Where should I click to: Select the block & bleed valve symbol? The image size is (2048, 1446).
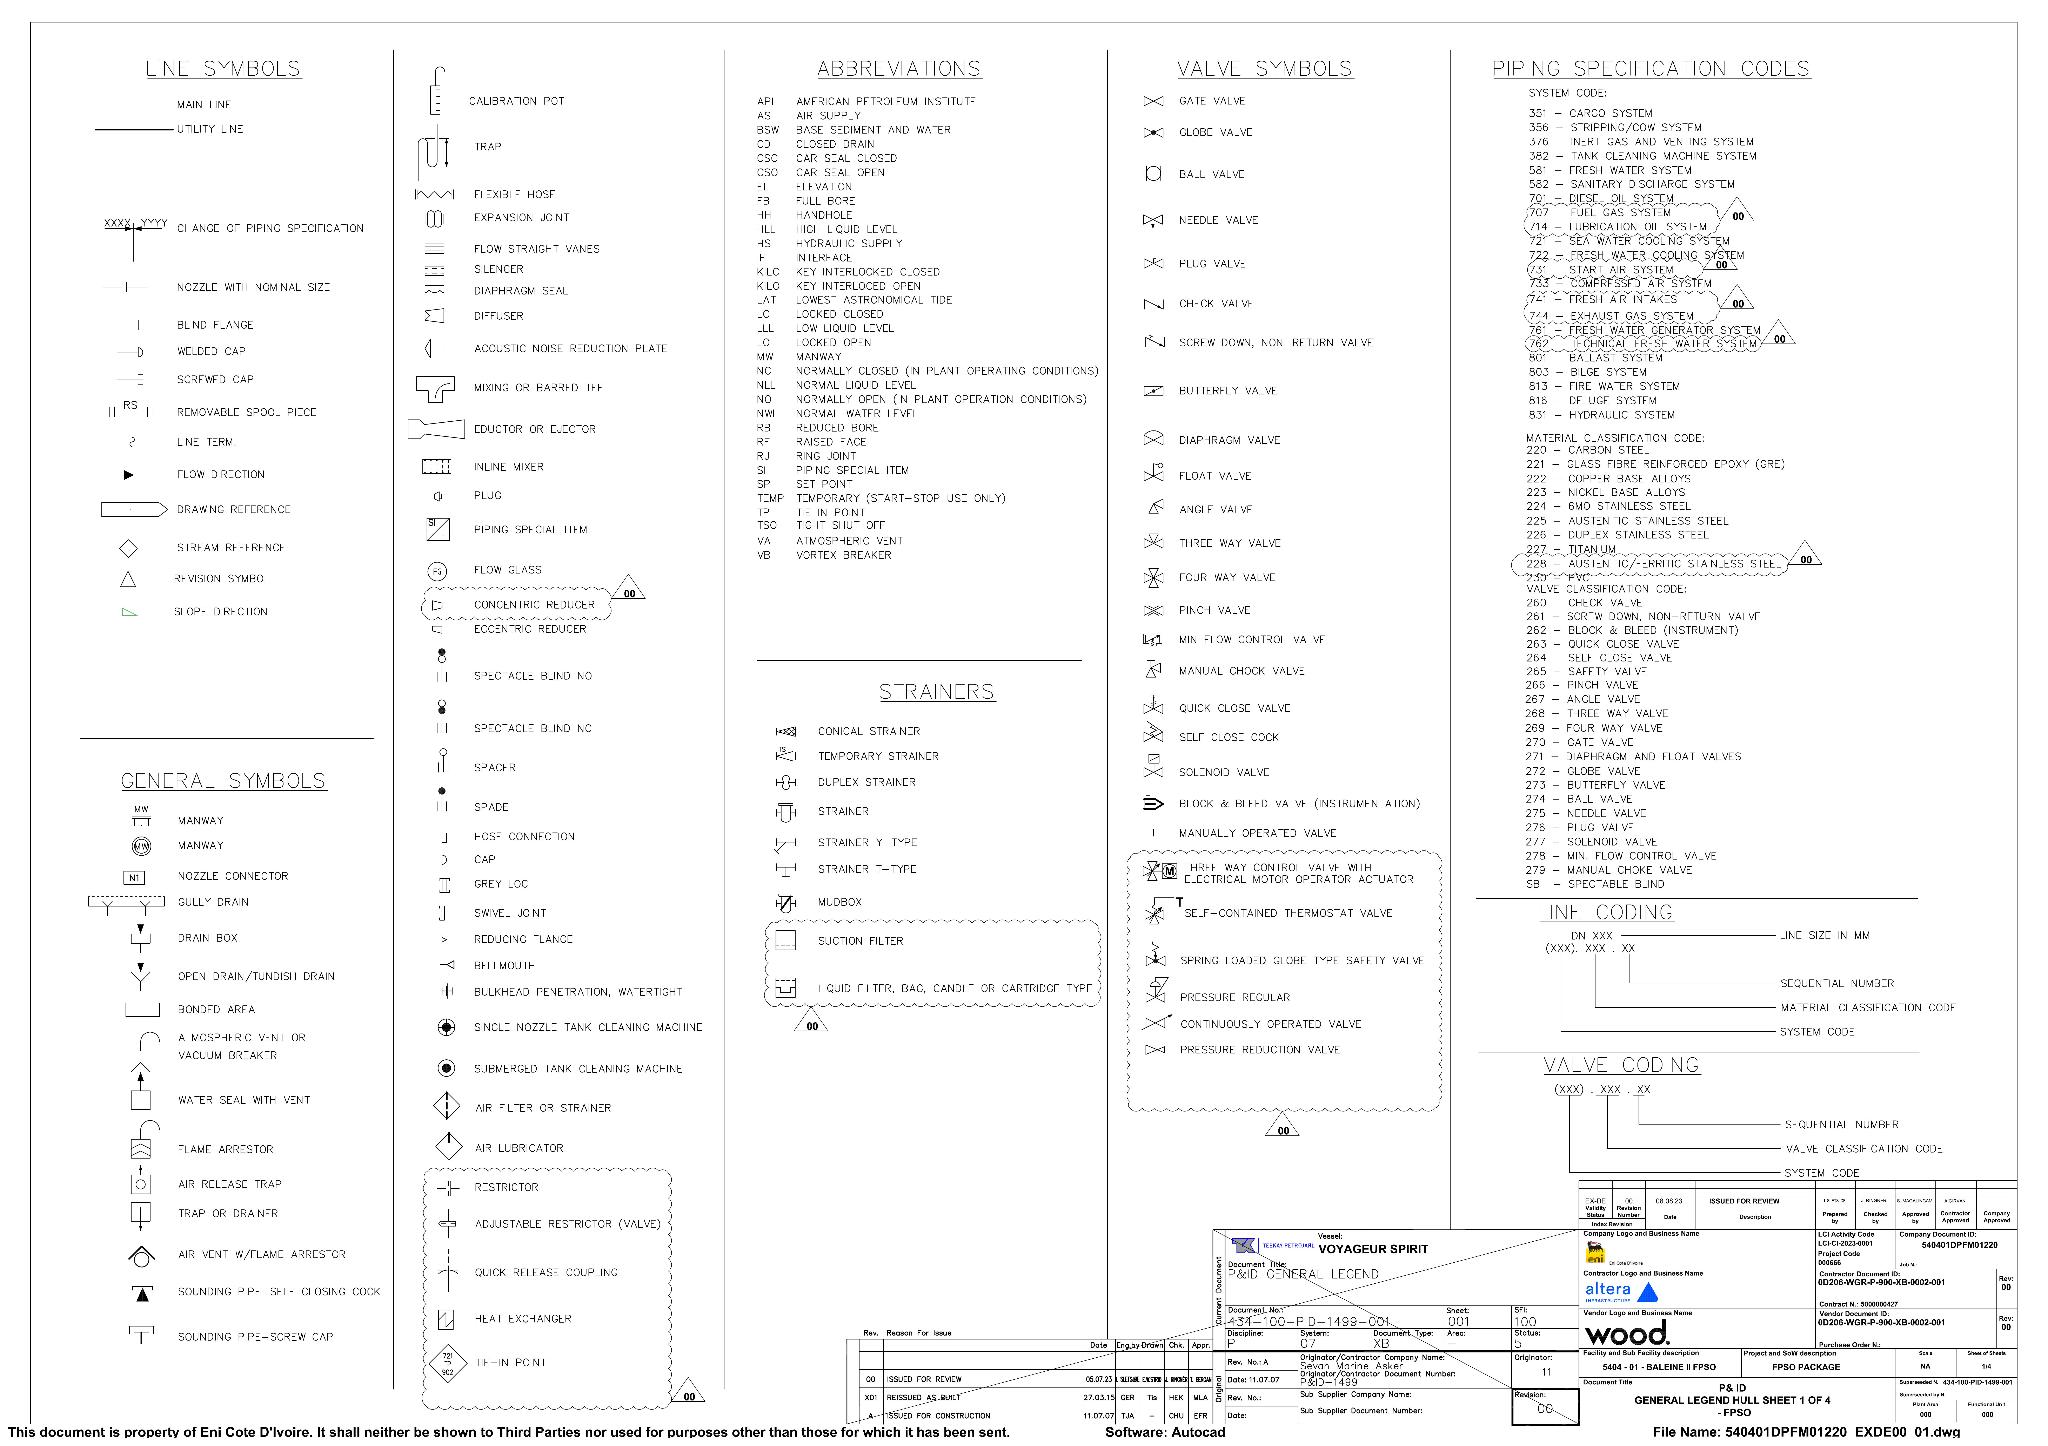(x=1153, y=803)
